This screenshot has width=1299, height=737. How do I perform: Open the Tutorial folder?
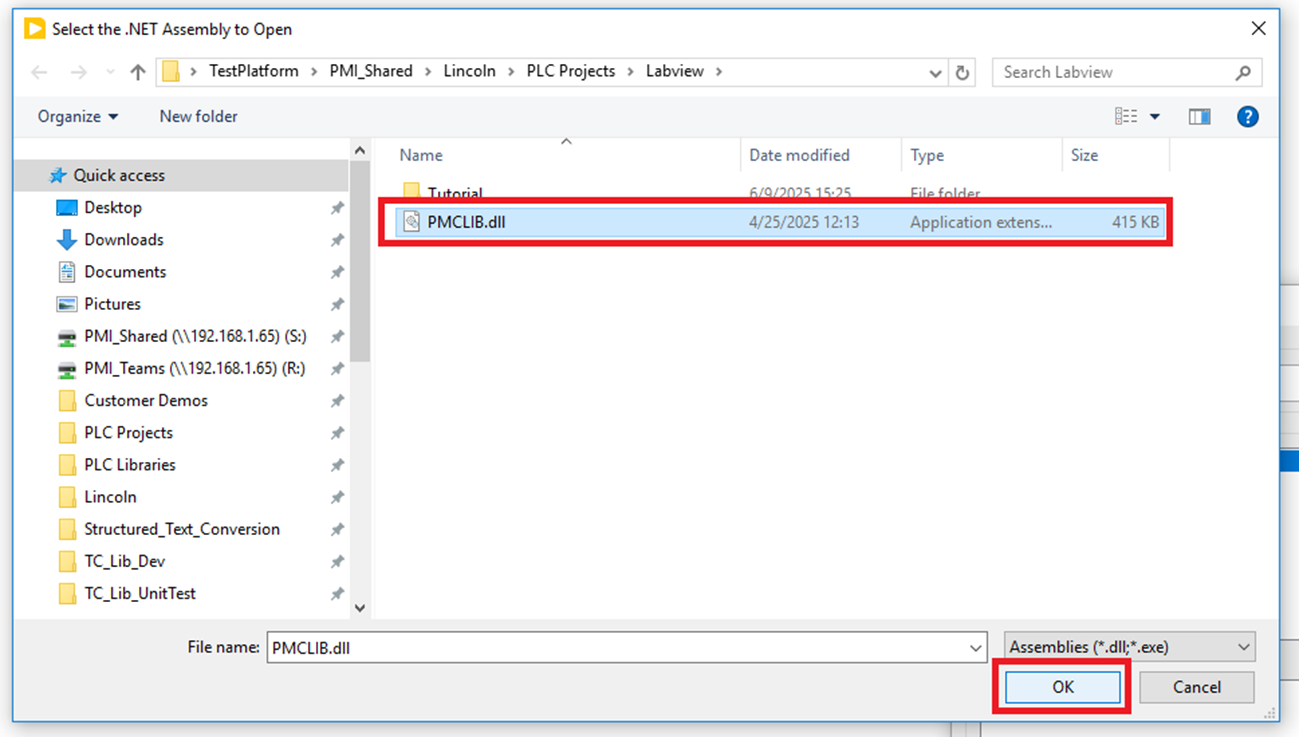(455, 193)
